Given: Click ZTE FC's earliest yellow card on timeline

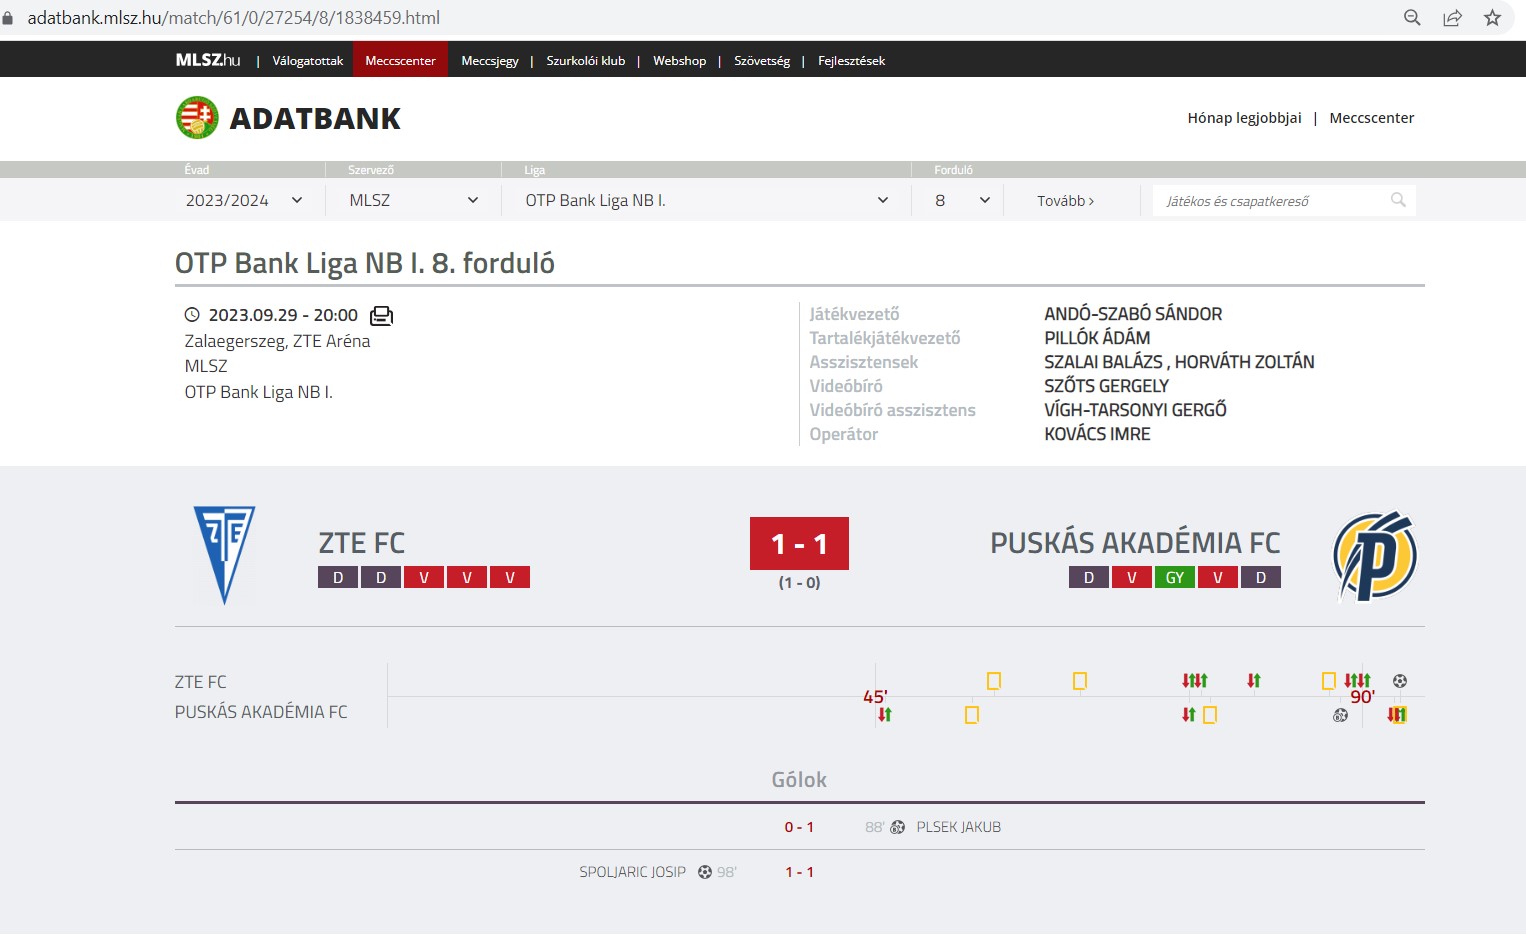Looking at the screenshot, I should 994,681.
